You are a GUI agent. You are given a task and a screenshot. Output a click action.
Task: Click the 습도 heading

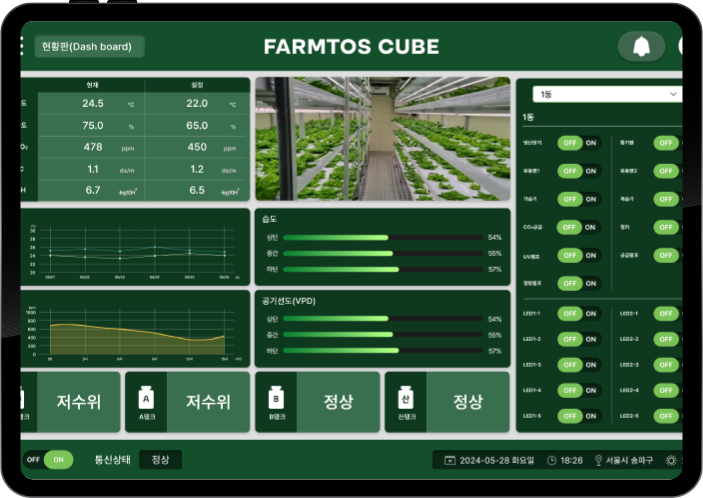pos(269,219)
